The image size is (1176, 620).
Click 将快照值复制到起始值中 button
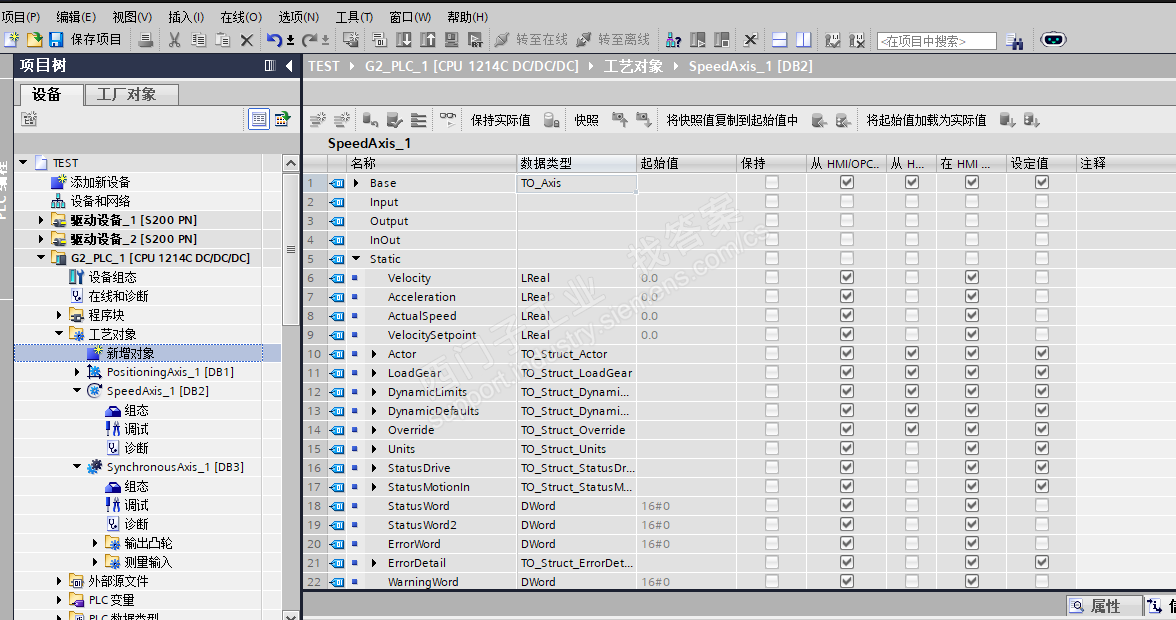[x=732, y=120]
